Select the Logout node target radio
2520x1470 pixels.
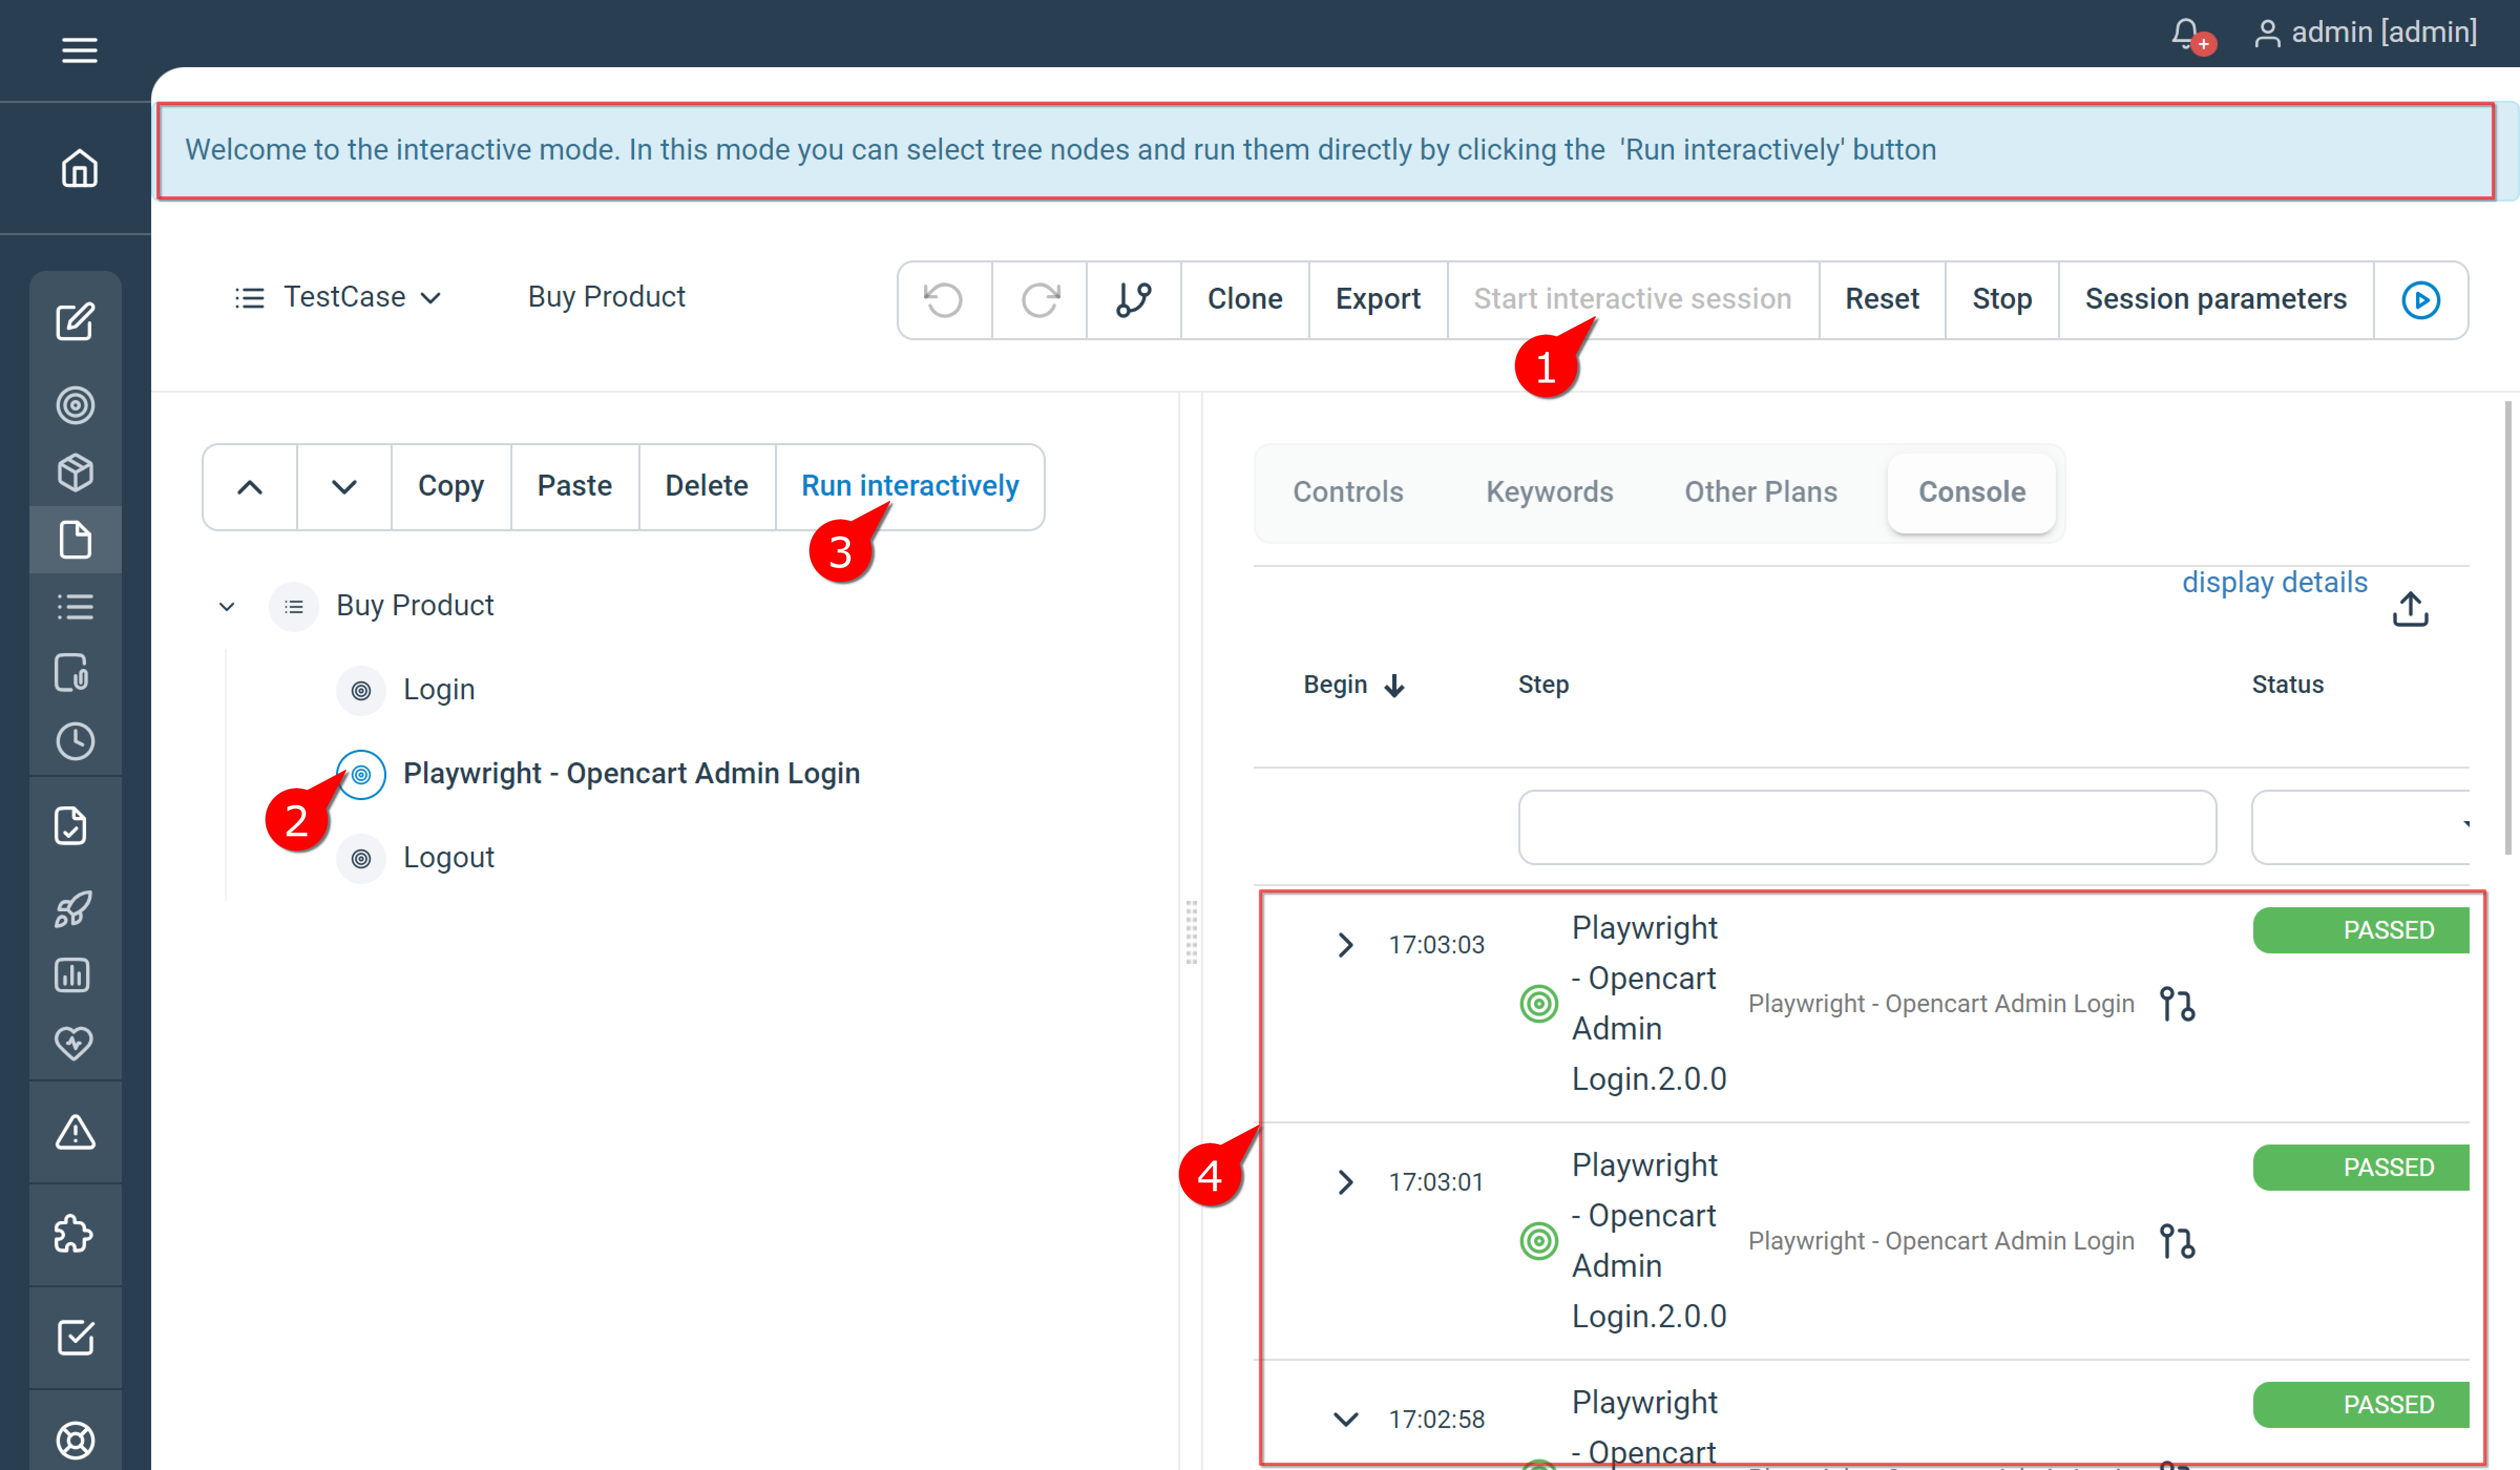(360, 857)
